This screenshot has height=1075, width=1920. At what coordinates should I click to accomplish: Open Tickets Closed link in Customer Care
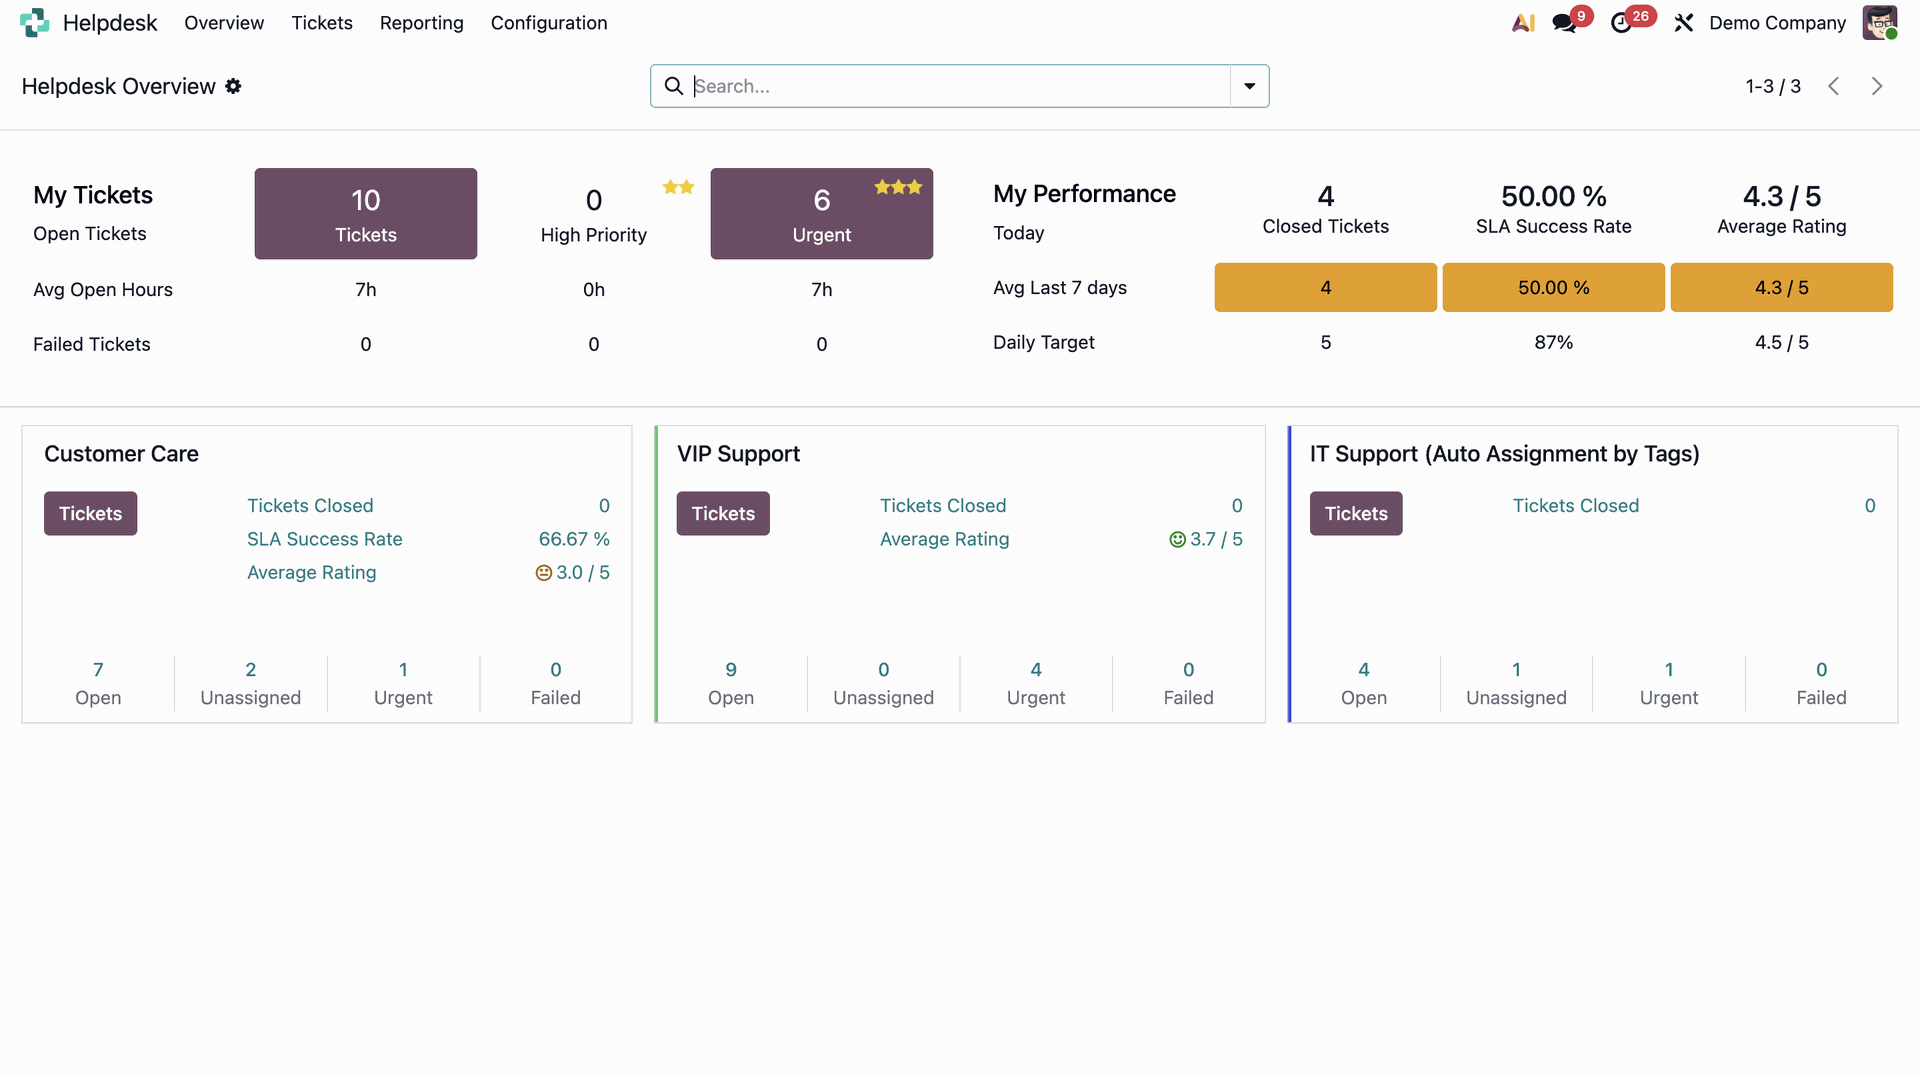pyautogui.click(x=310, y=506)
